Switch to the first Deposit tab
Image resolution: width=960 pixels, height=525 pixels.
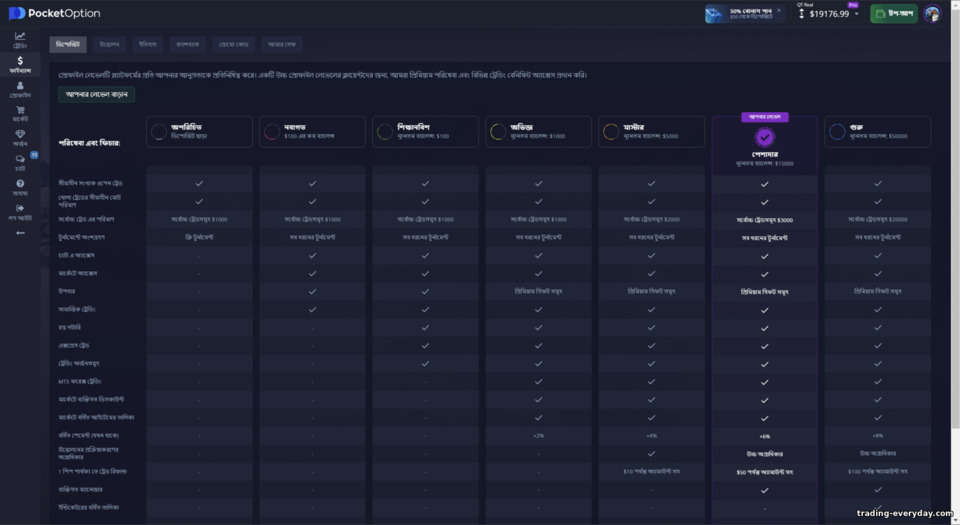click(68, 44)
